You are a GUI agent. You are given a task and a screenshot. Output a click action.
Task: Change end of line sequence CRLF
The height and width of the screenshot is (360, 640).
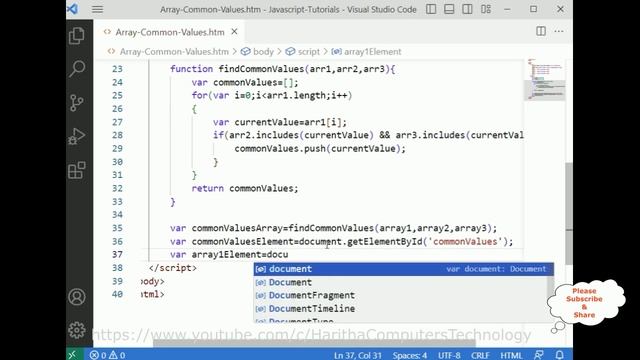coord(480,356)
